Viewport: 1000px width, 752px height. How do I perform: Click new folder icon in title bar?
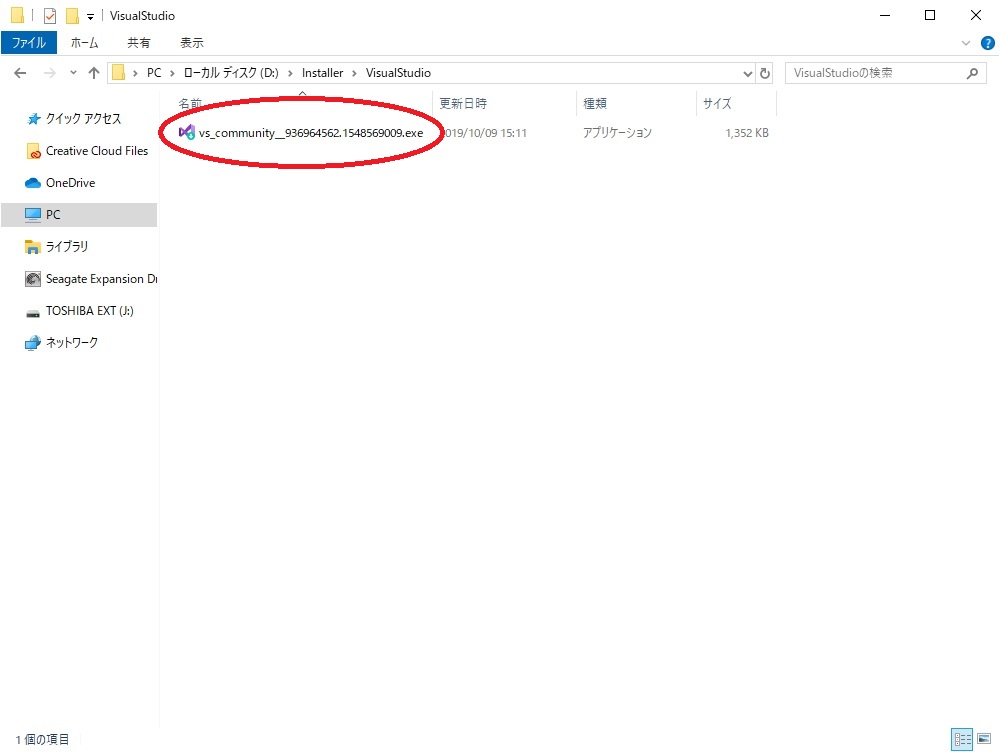coord(72,15)
